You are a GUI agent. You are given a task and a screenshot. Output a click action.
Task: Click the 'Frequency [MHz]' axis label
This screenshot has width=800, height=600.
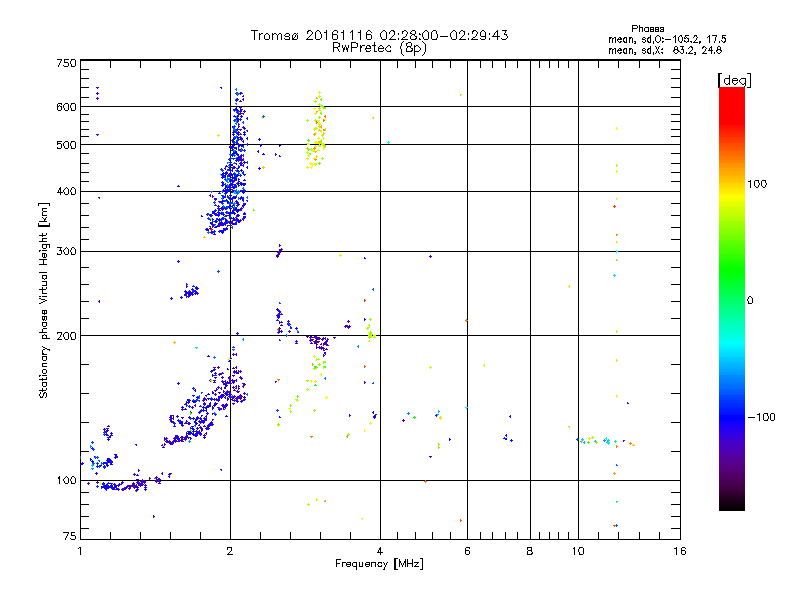click(379, 564)
